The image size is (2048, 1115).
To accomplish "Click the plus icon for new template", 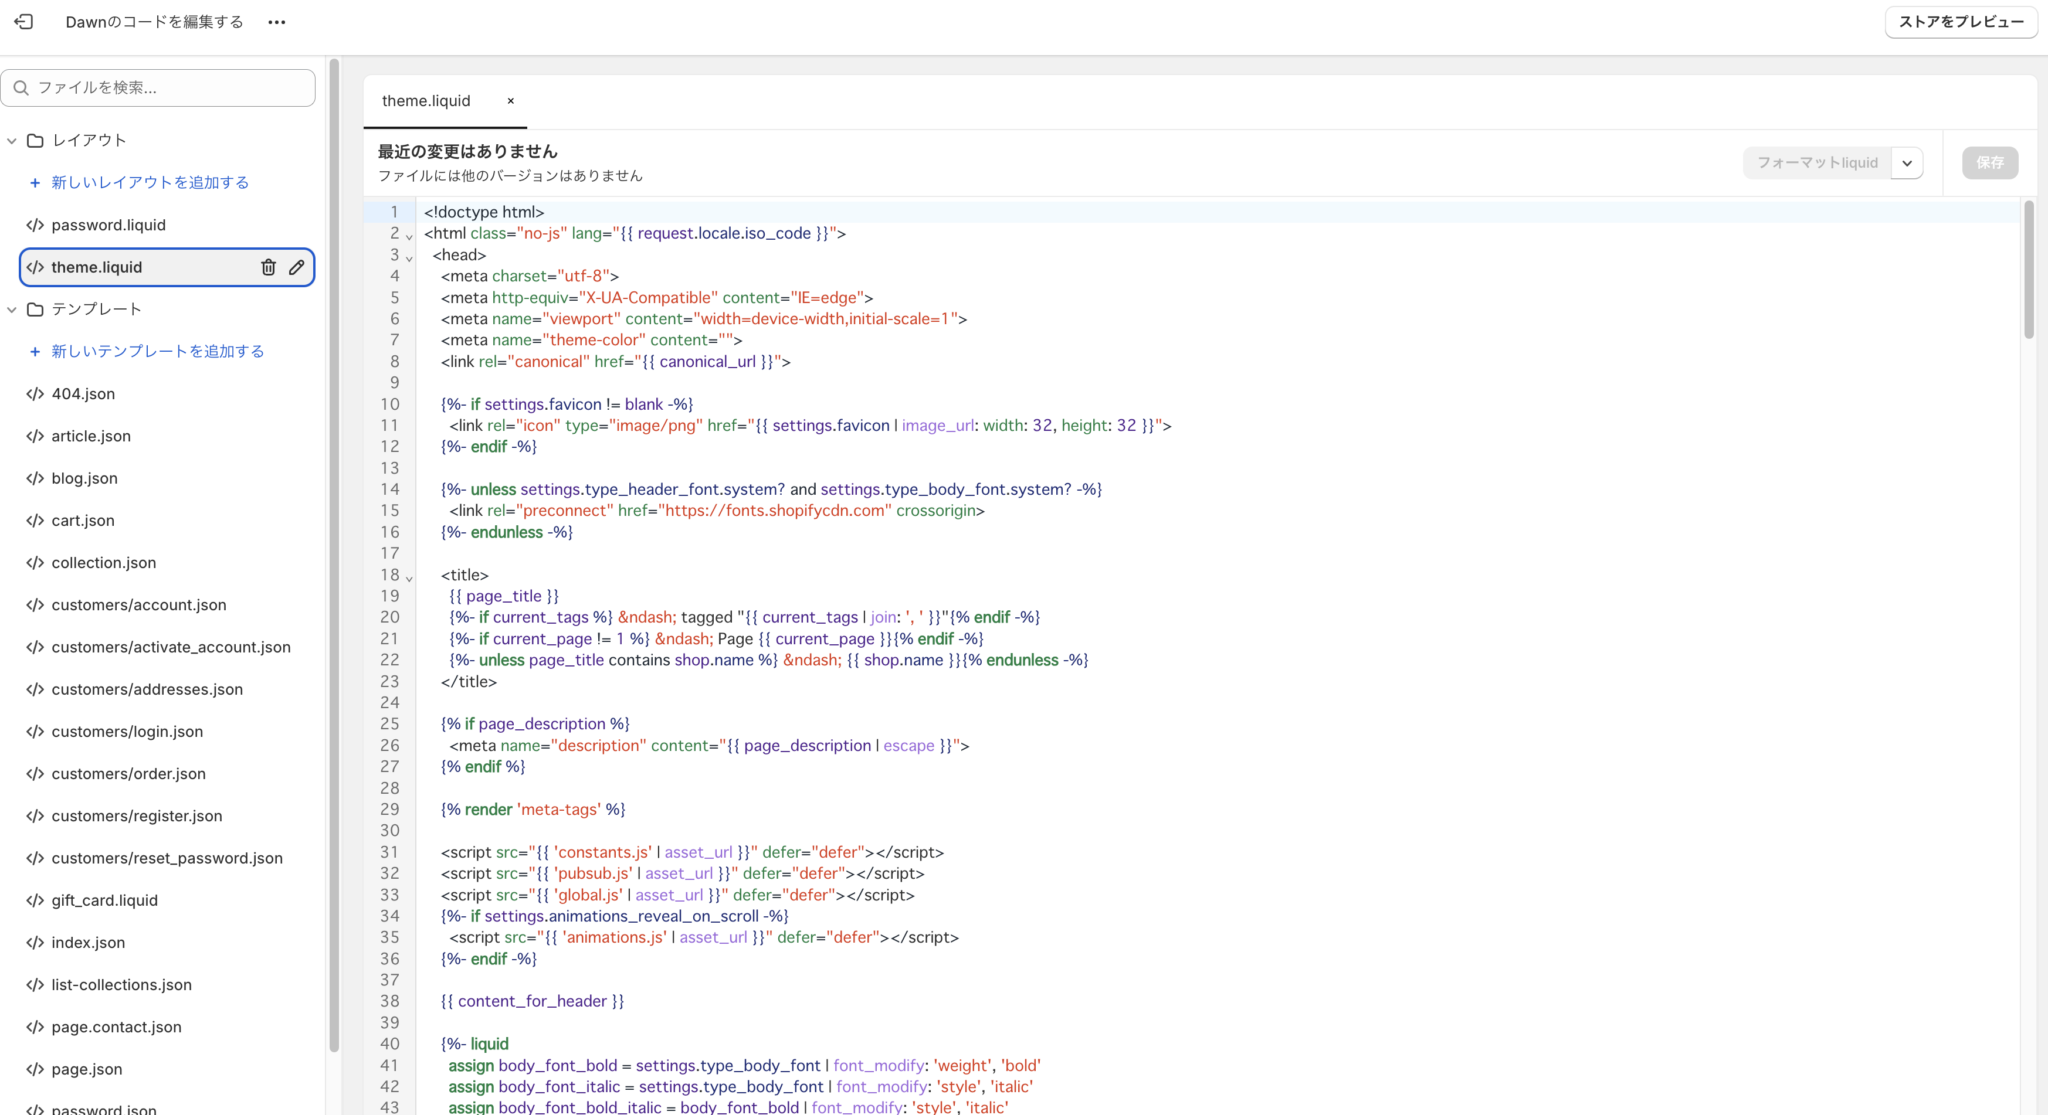I will [x=35, y=352].
